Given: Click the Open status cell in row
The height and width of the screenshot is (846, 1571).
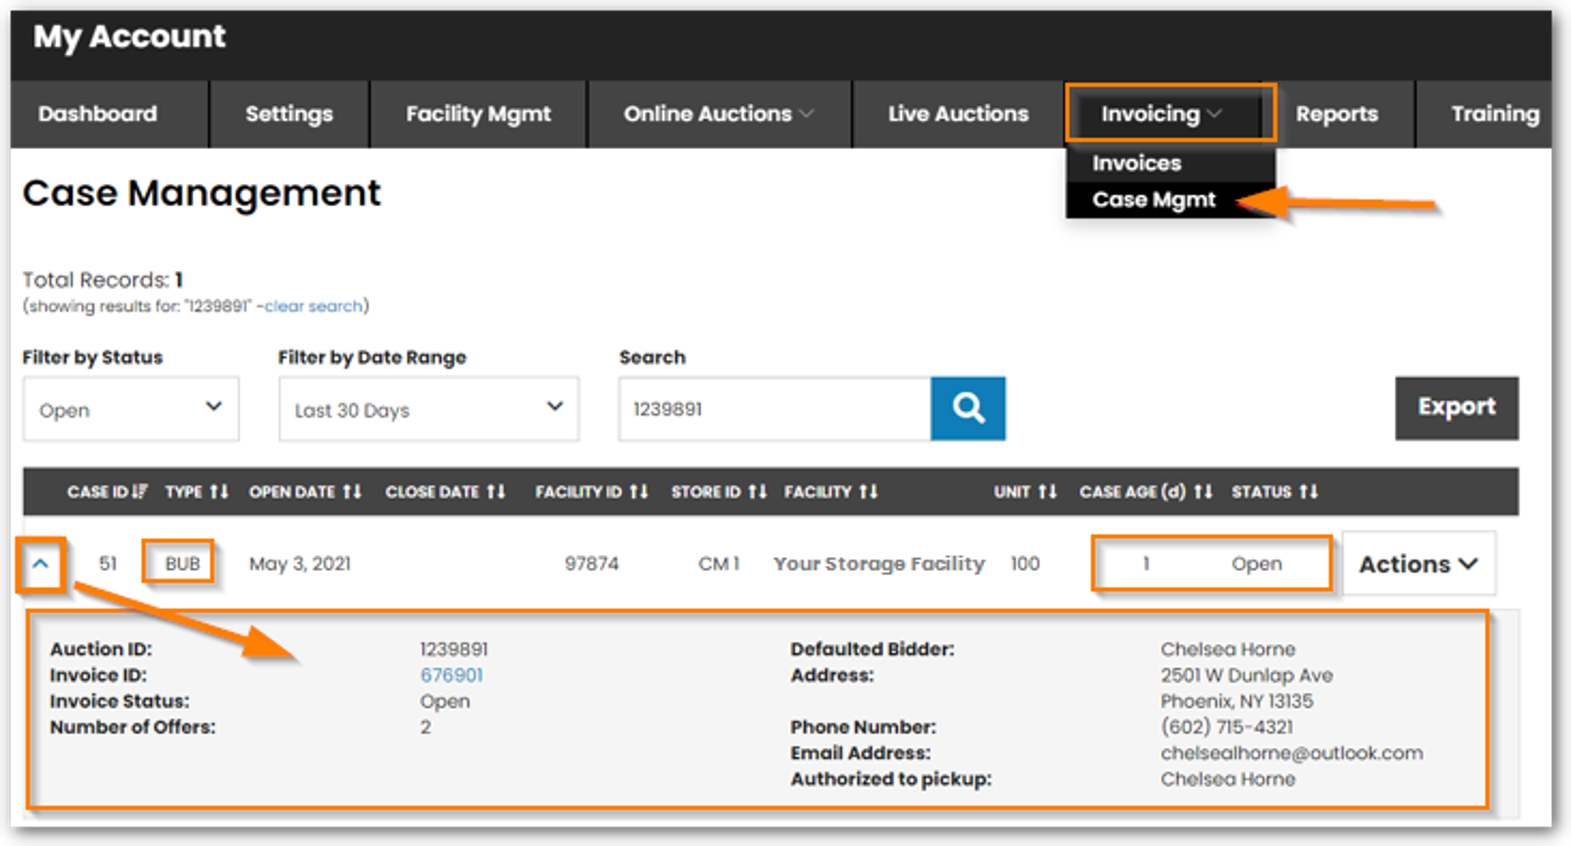Looking at the screenshot, I should click(1256, 564).
